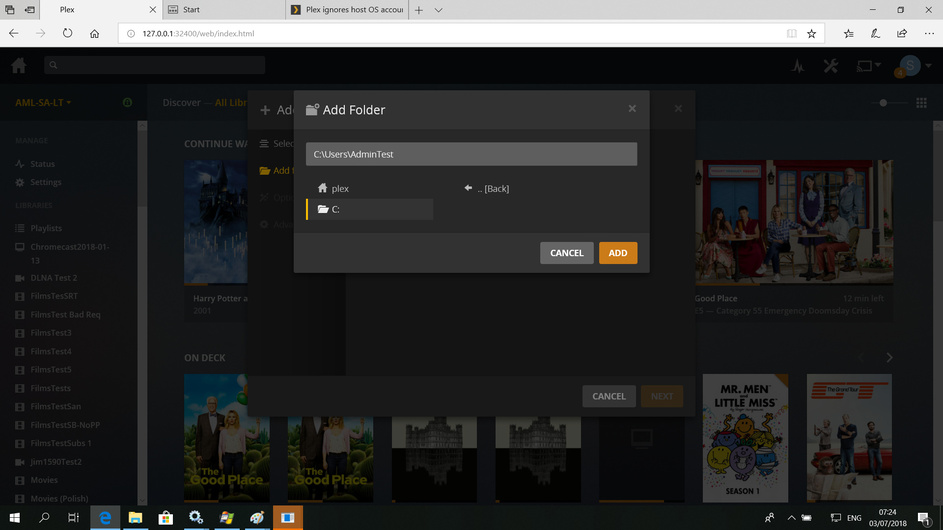Open Settings in the Manage sidebar
Screen dimensions: 943x530
(x=45, y=182)
